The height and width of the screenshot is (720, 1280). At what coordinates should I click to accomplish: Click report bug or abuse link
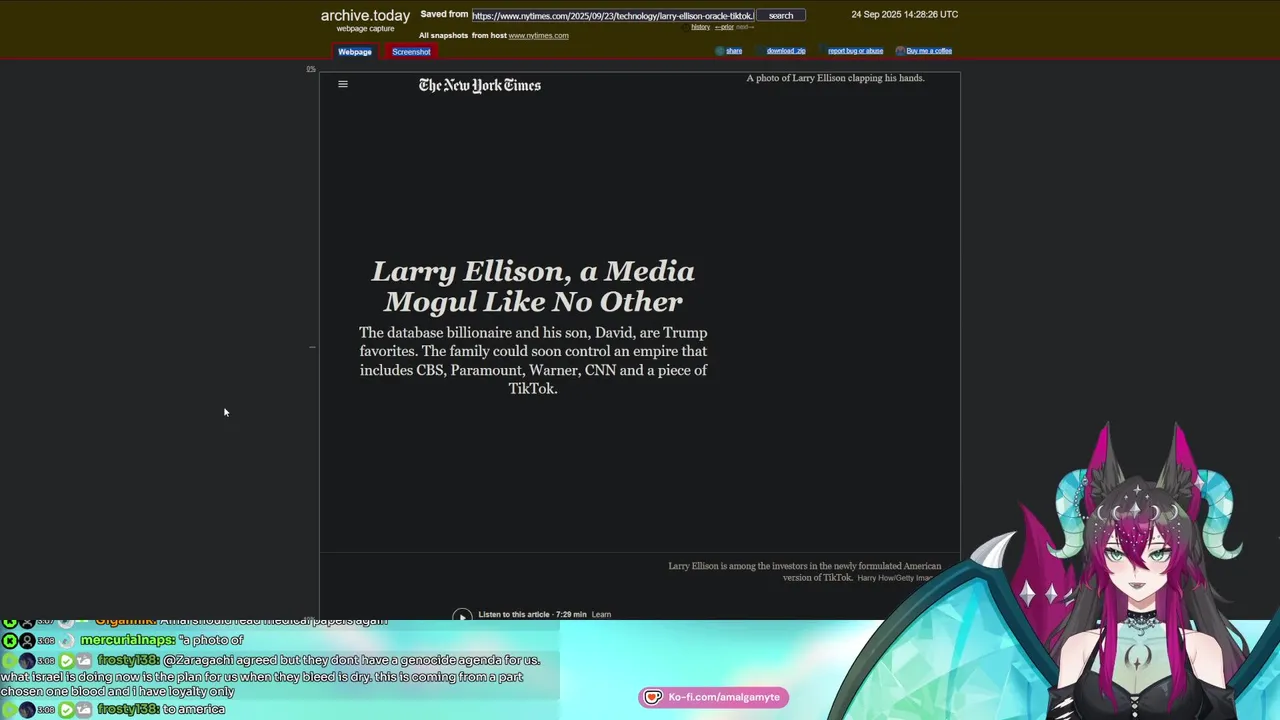[855, 51]
